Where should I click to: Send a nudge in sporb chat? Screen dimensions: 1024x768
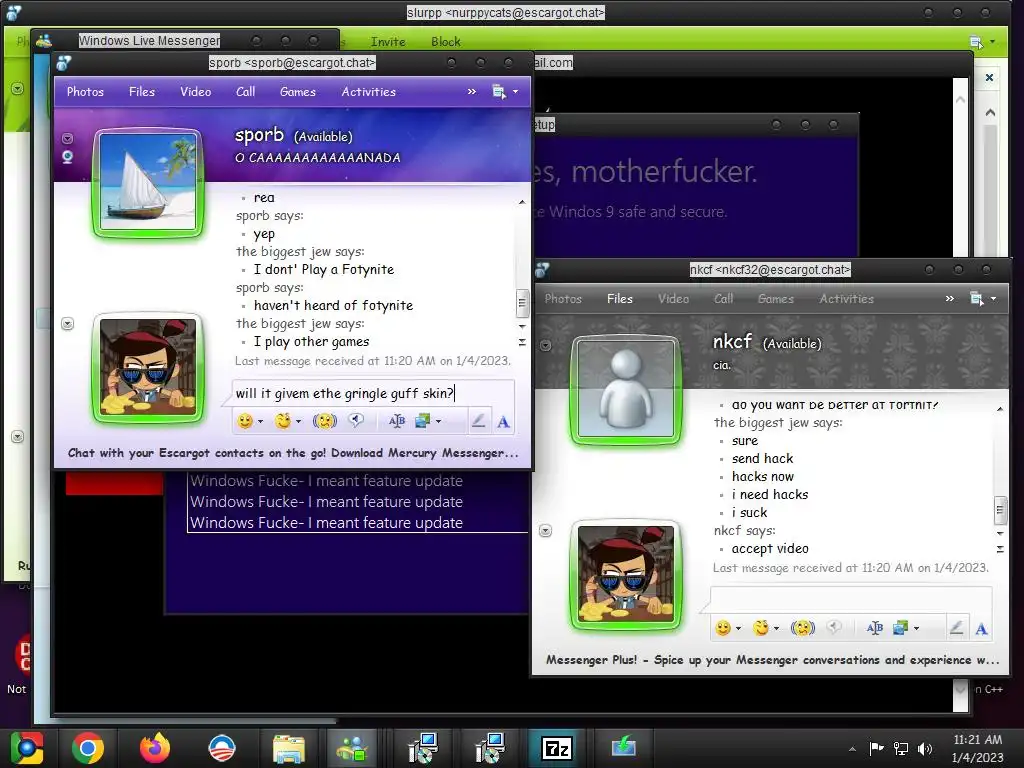click(x=325, y=421)
